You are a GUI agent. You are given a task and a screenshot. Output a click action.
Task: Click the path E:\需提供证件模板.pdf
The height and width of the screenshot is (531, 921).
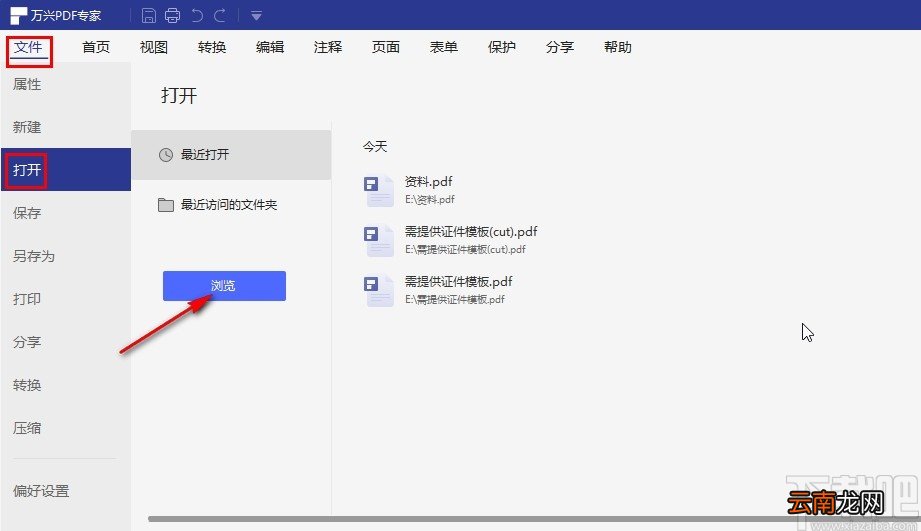pos(455,299)
